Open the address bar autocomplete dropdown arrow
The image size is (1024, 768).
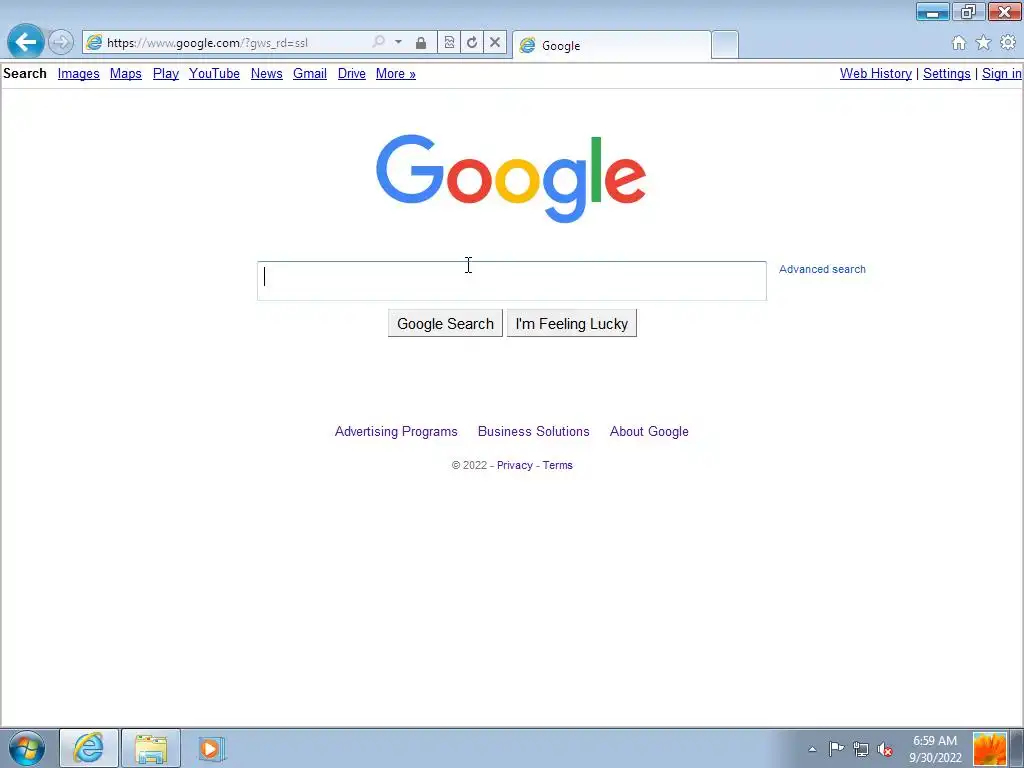coord(398,42)
